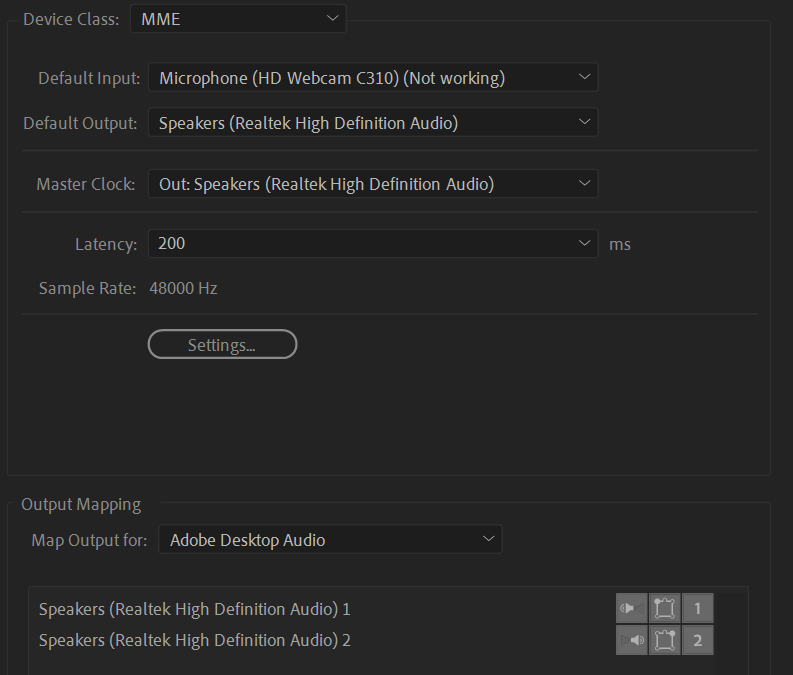Open Map Output for Adobe Desktop Audio dropdown
The width and height of the screenshot is (793, 675).
[x=330, y=539]
